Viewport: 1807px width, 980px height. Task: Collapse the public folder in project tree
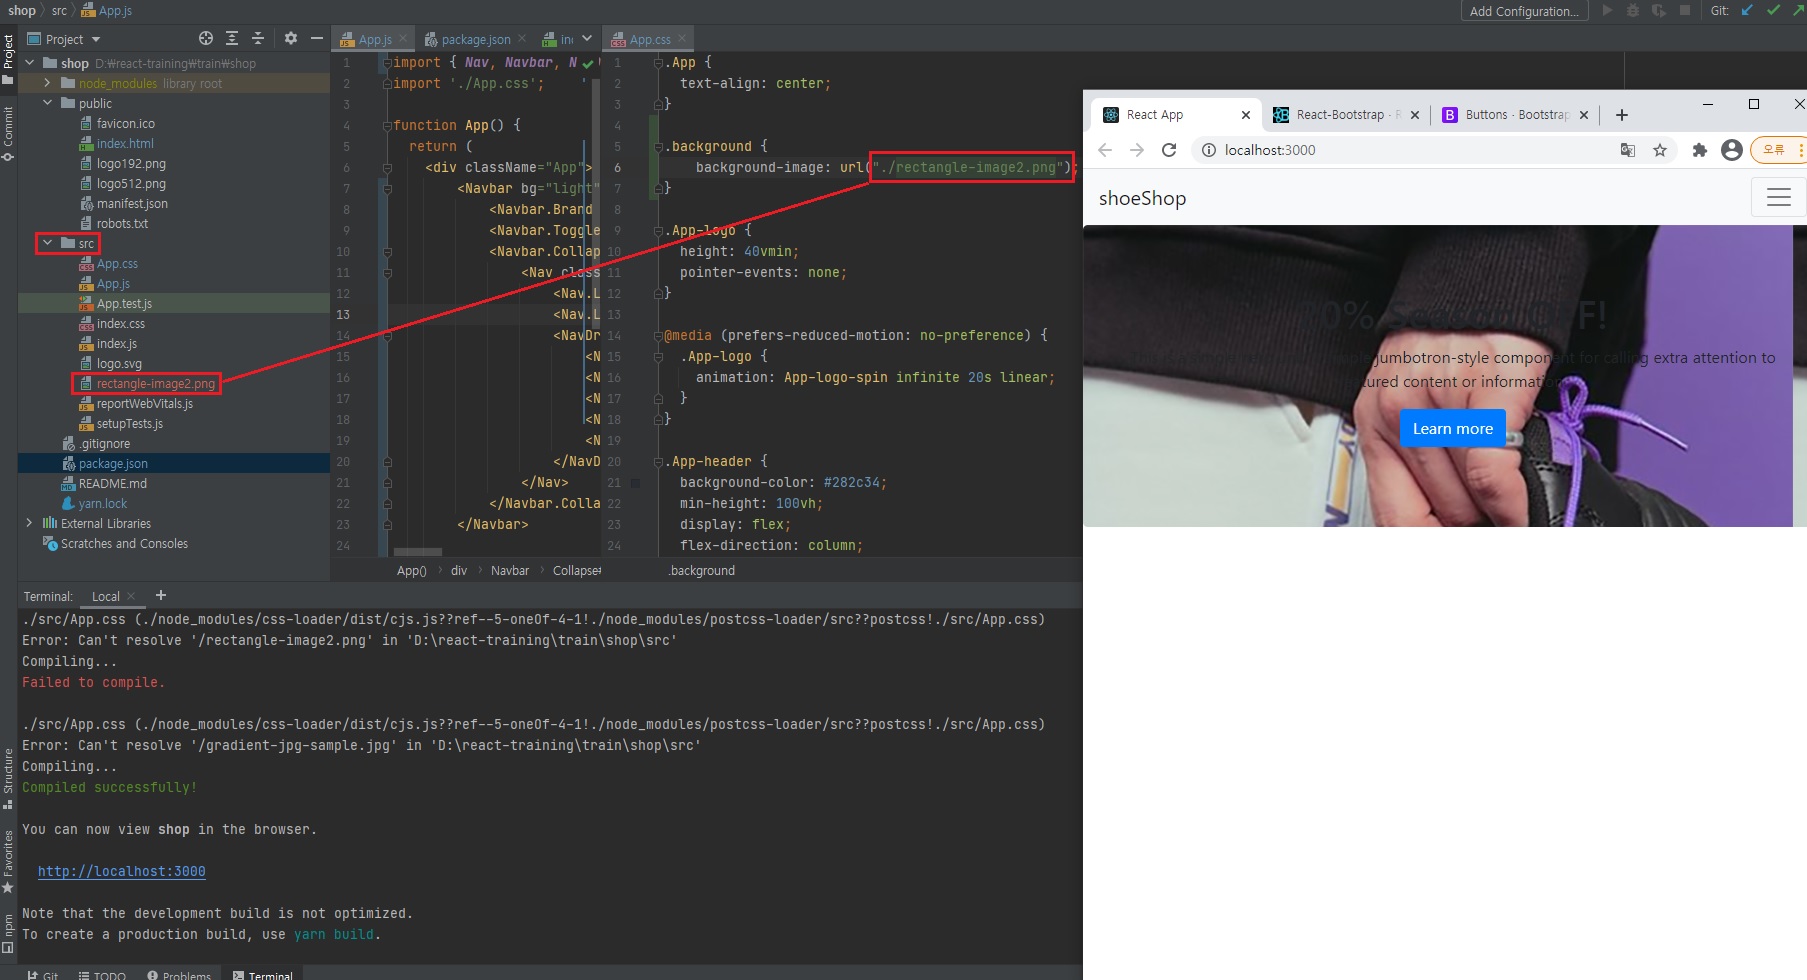pos(47,103)
